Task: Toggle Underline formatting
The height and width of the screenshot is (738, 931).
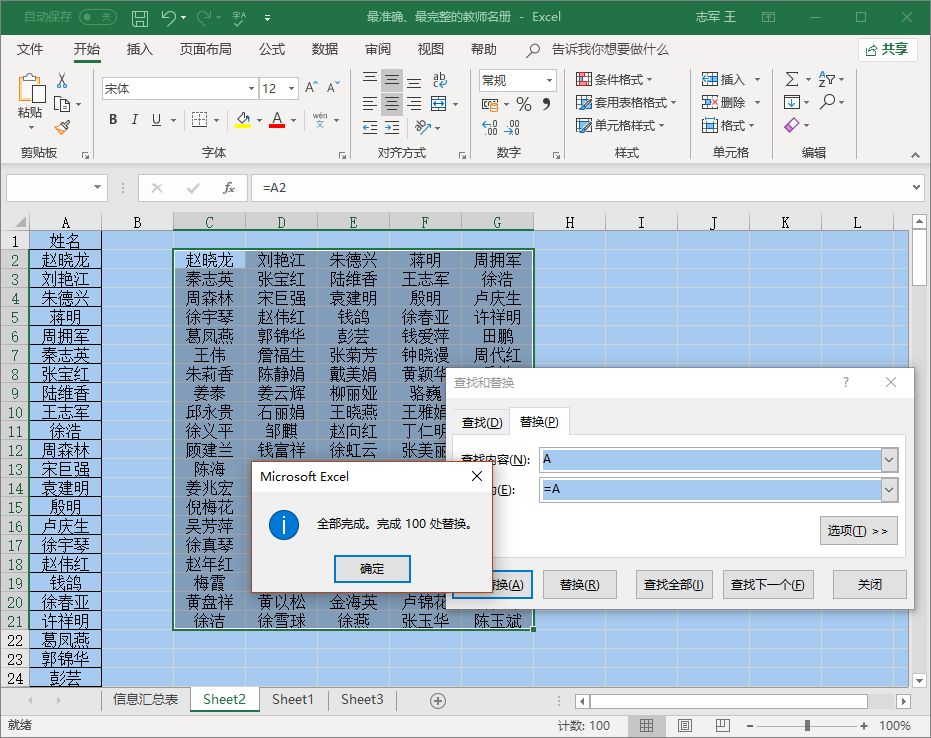Action: point(156,119)
